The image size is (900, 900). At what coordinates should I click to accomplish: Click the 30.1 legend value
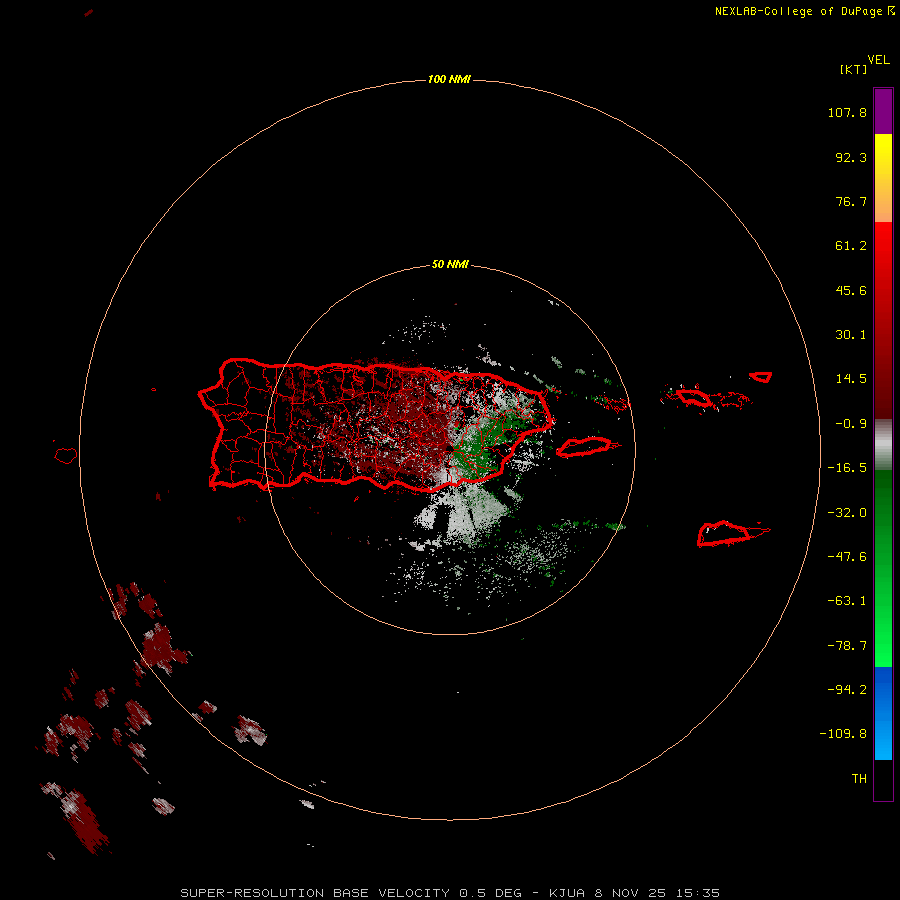pyautogui.click(x=851, y=335)
